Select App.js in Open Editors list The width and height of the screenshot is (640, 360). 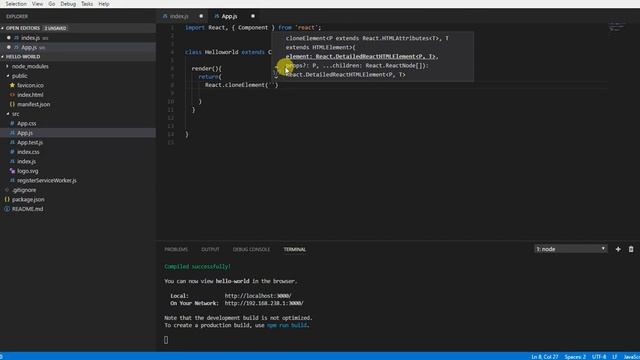tap(78, 47)
